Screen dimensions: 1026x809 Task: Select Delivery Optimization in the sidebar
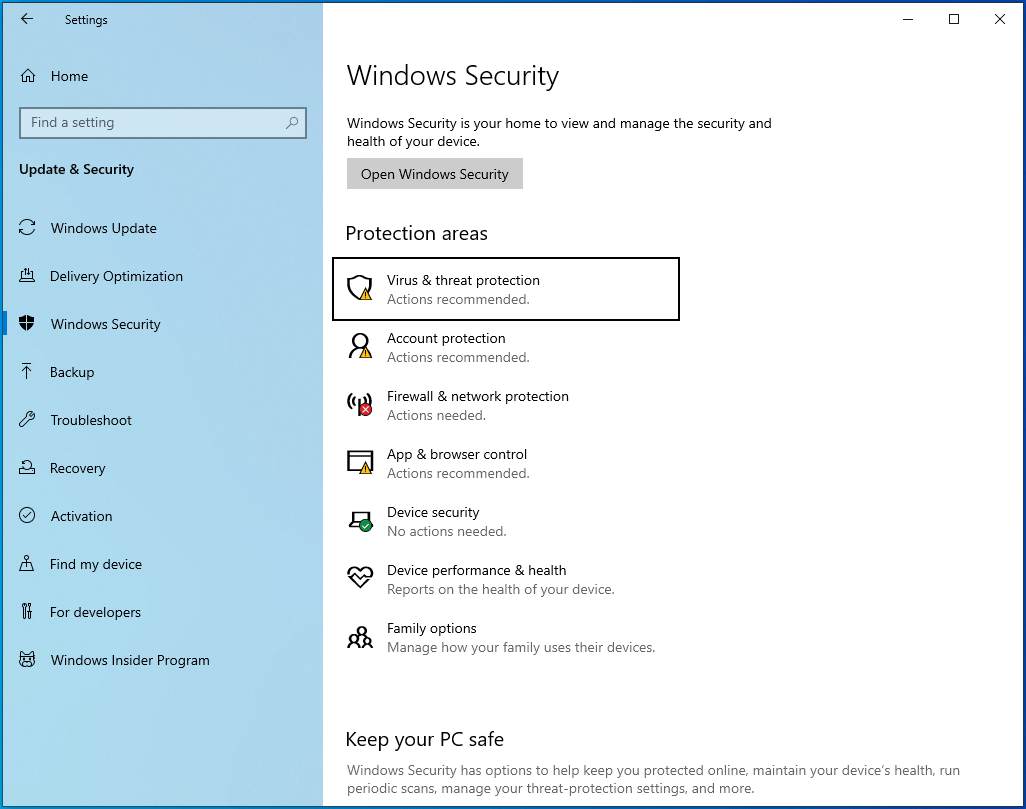point(116,276)
